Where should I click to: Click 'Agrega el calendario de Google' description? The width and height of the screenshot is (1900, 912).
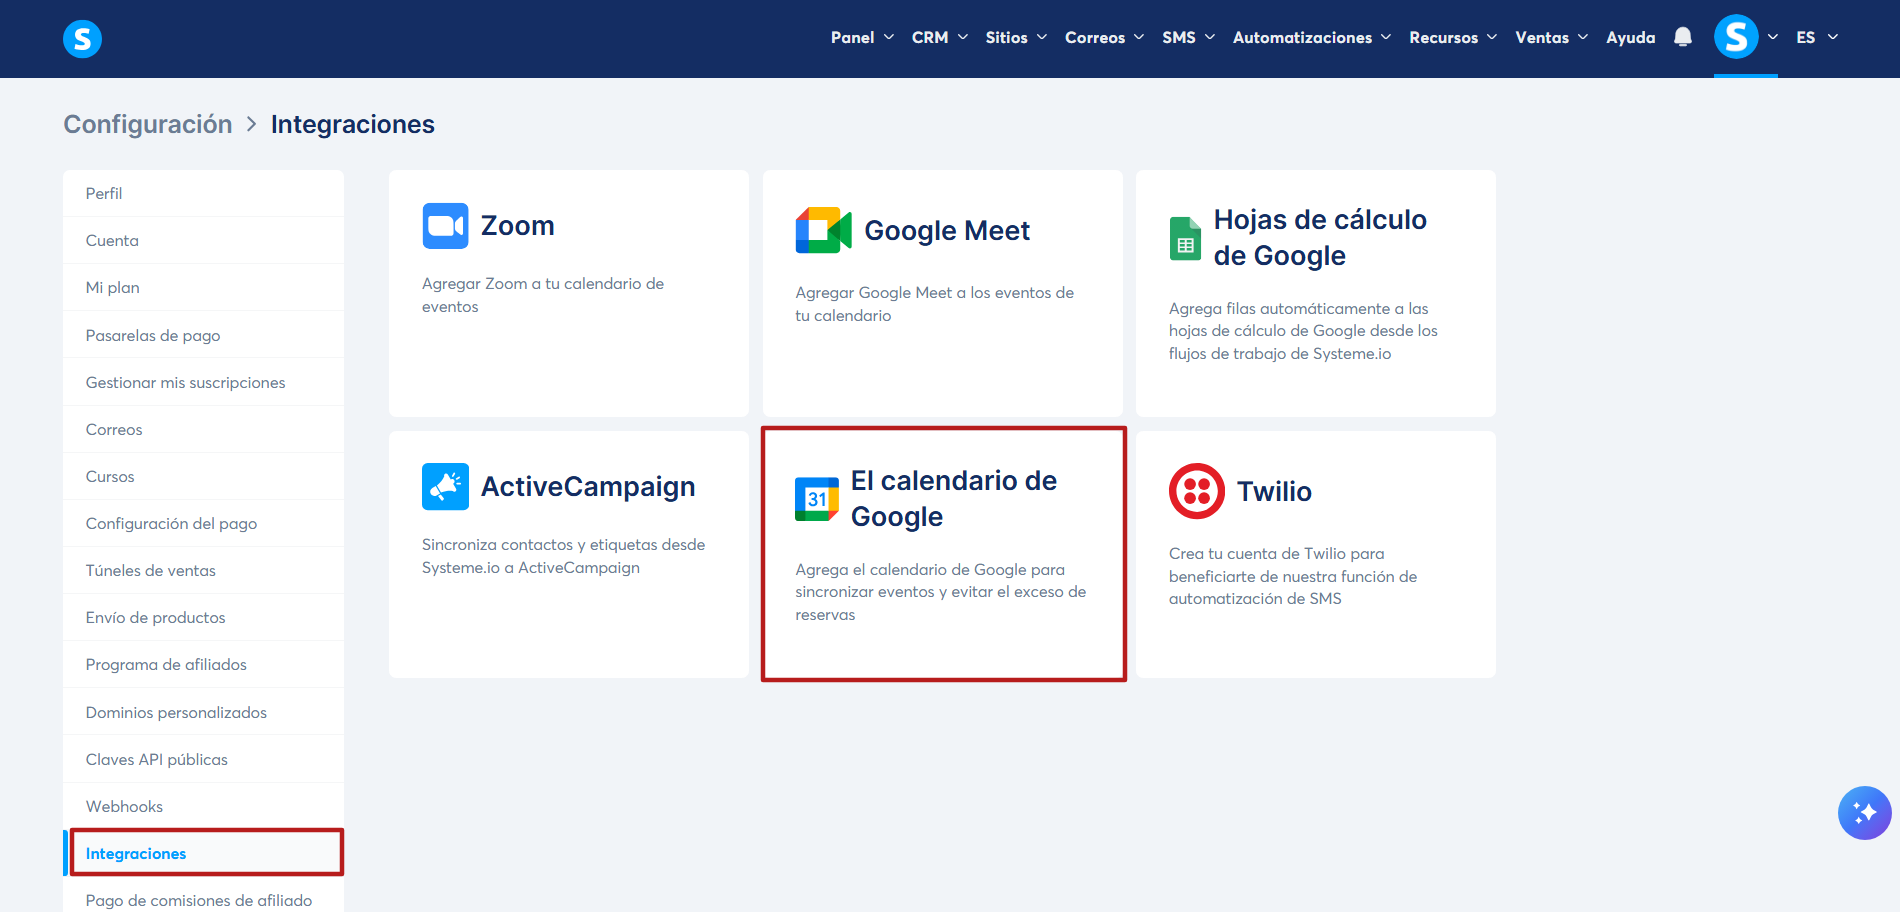click(x=941, y=592)
